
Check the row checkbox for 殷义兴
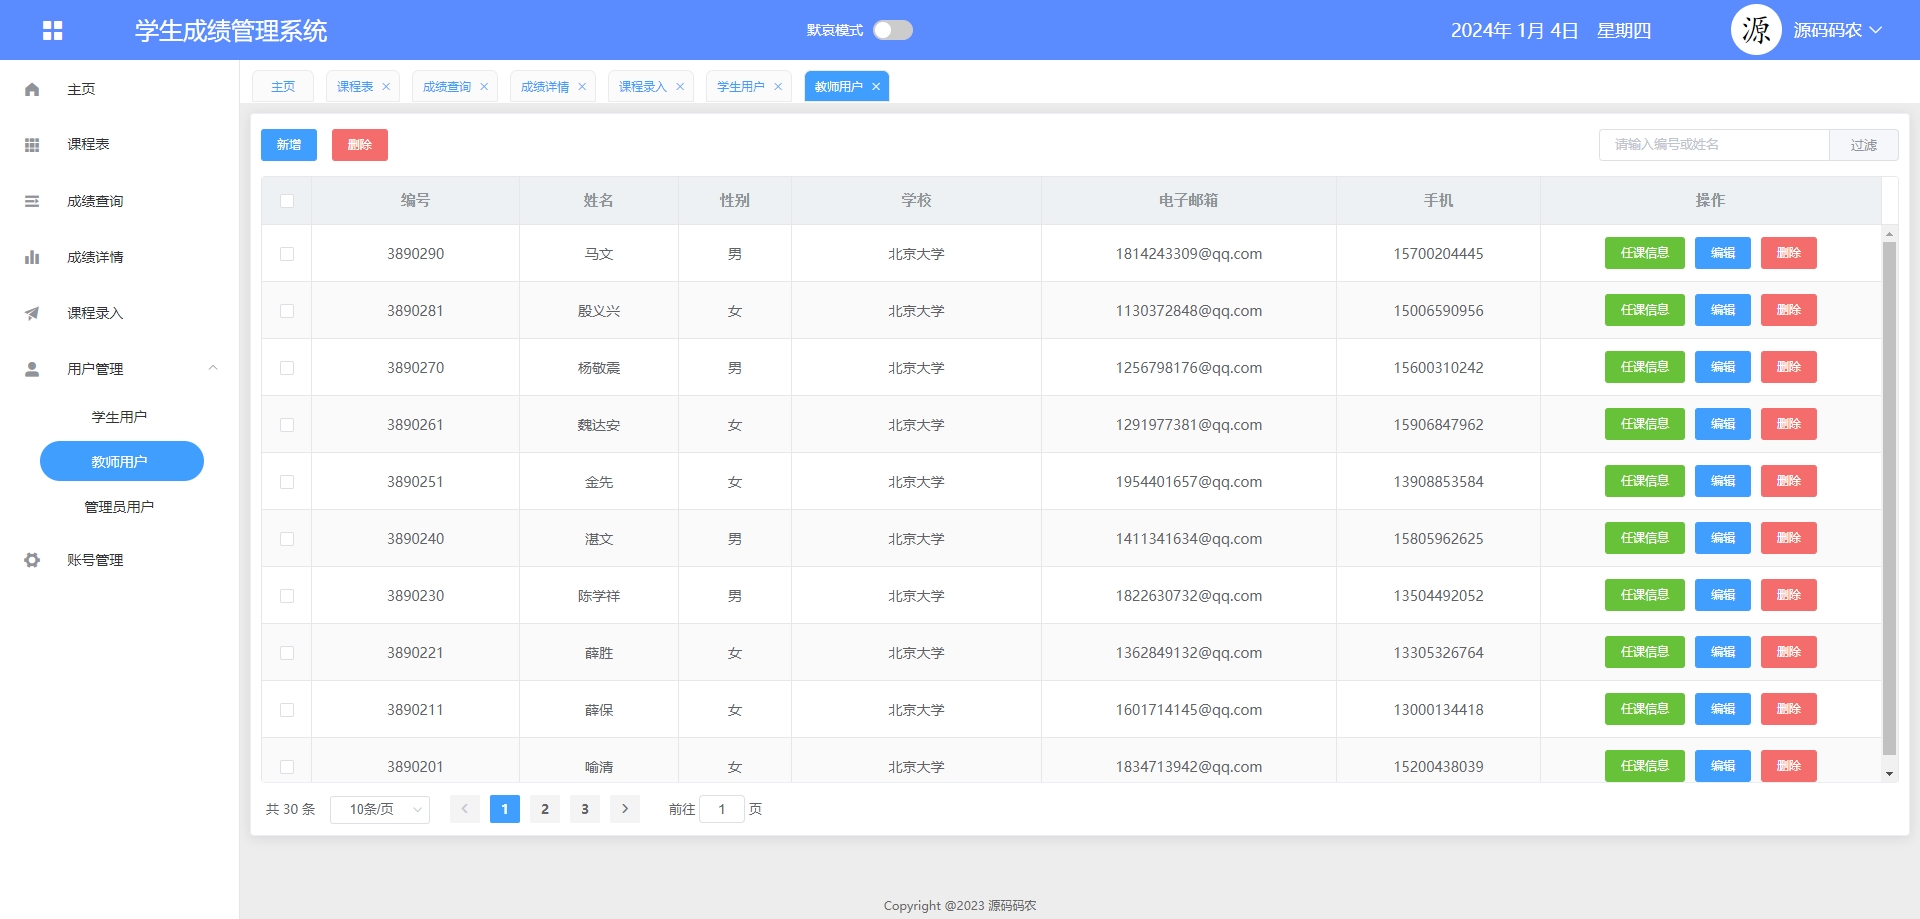287,311
